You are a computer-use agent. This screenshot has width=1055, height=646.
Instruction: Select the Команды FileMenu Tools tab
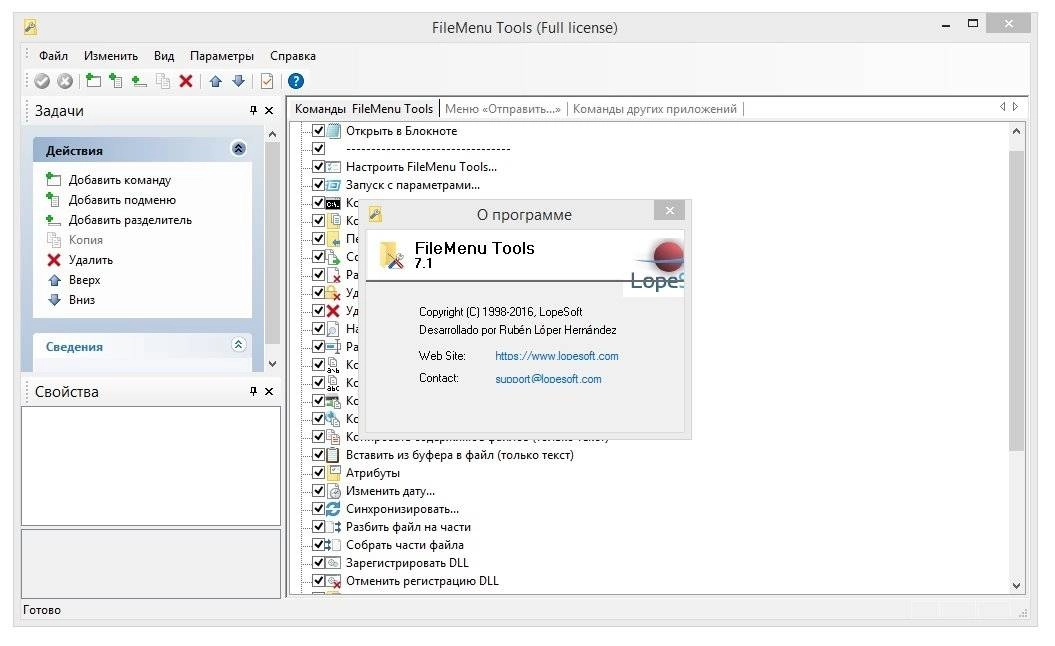364,109
